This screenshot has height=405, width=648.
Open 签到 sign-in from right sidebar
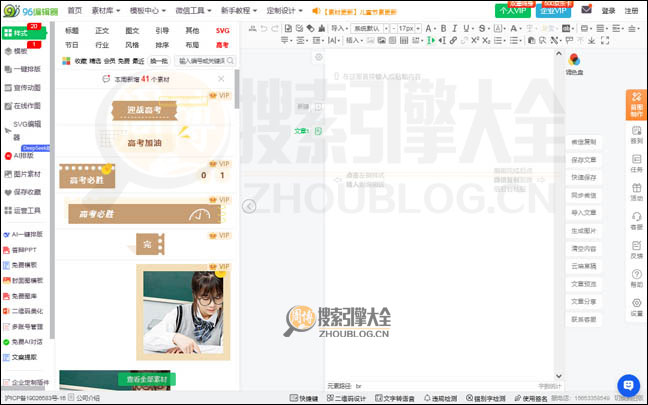tap(636, 135)
